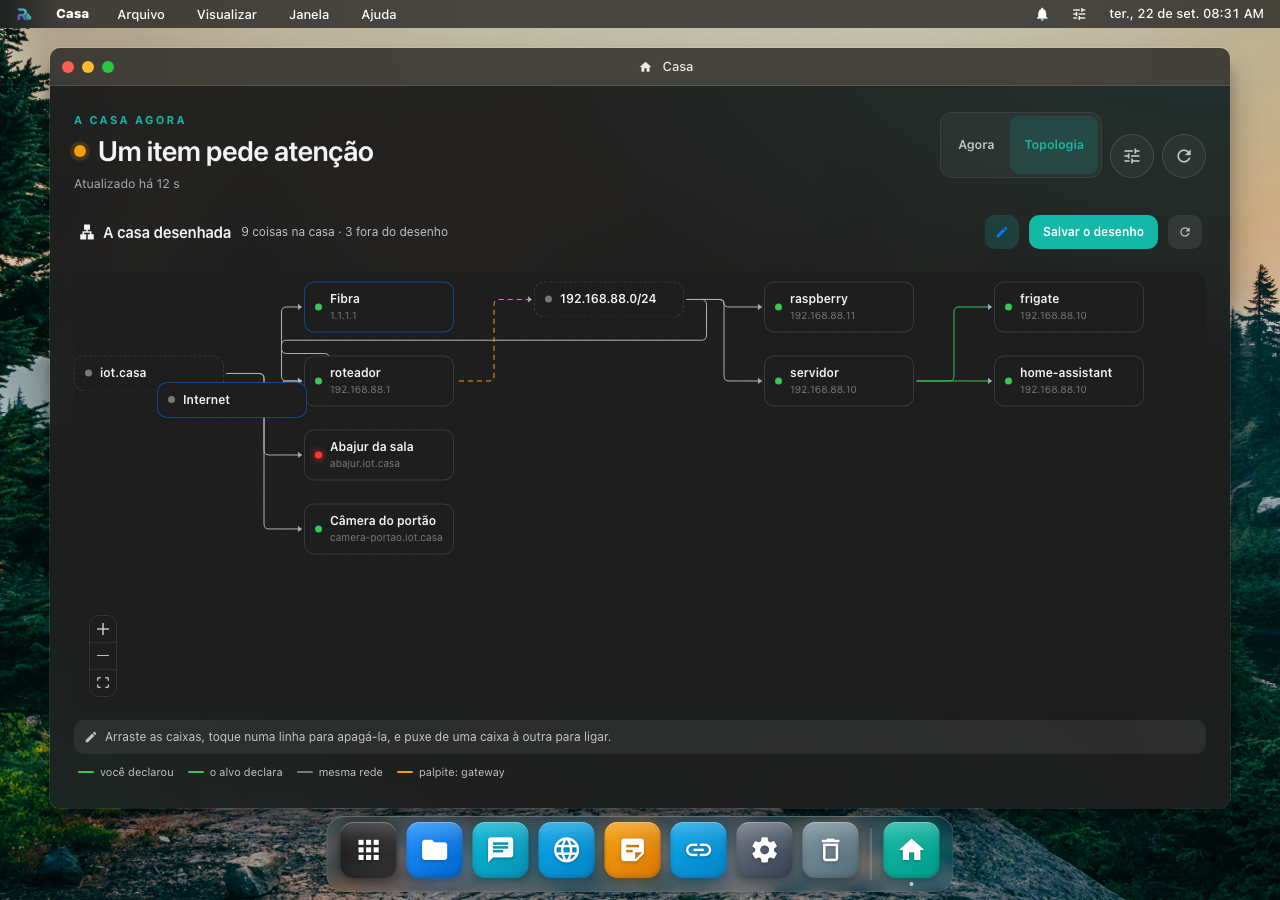Click Salvar o desenho button
The height and width of the screenshot is (900, 1280).
coord(1093,232)
